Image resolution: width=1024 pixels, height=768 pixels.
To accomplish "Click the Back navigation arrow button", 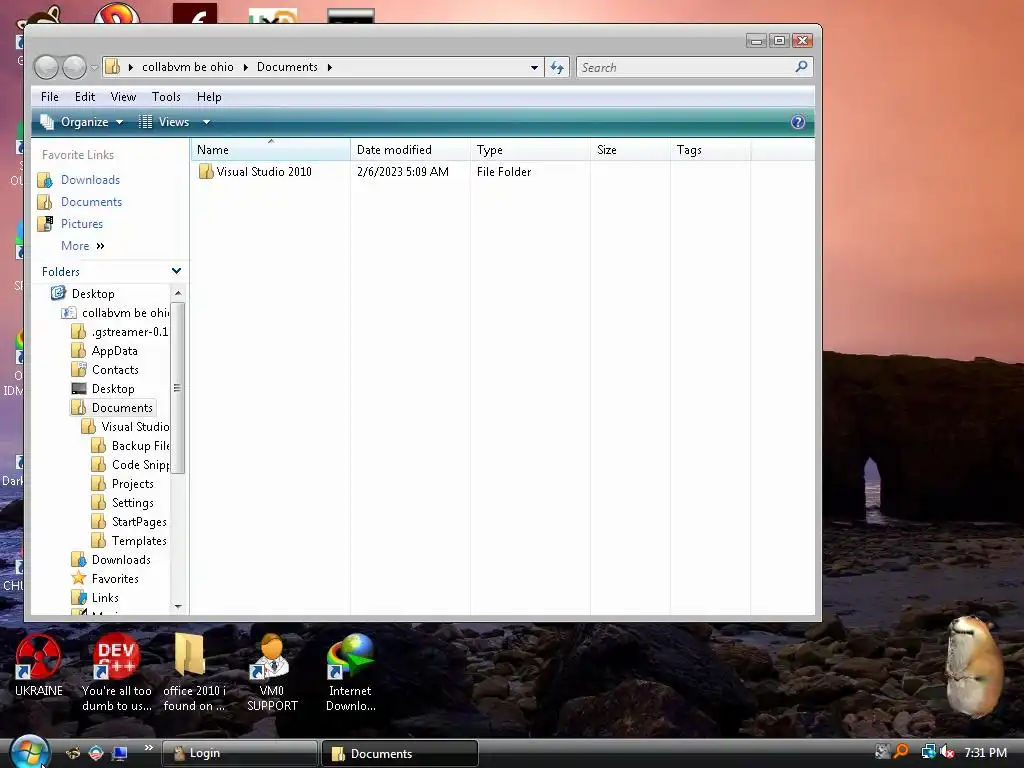I will (46, 67).
